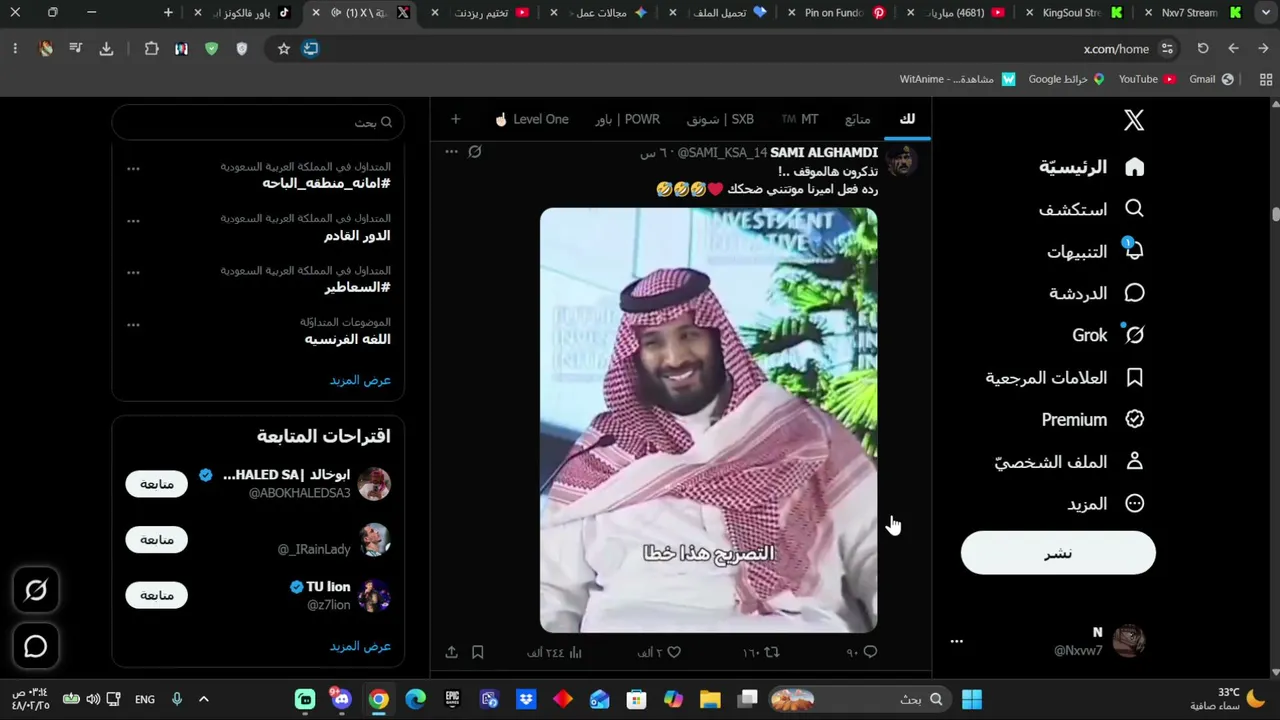This screenshot has height=720, width=1280.
Task: Open account menu dots beside @Nxvw7
Action: point(957,641)
